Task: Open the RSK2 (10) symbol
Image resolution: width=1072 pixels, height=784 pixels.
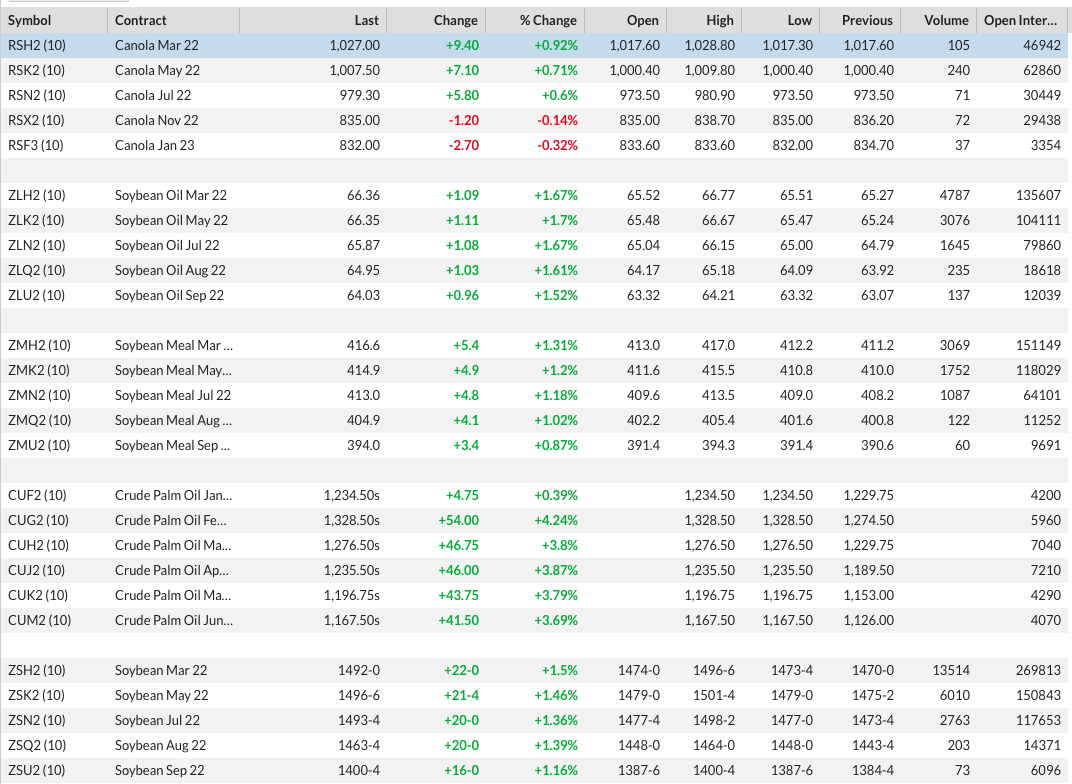Action: pos(37,70)
